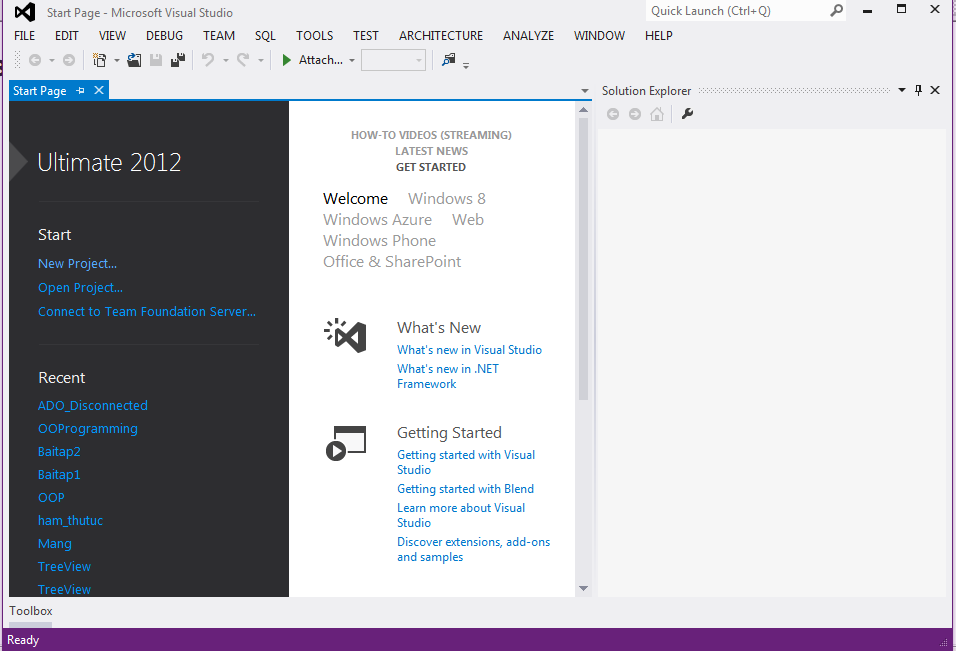Click the Start Page vertical scrollbar thumb
This screenshot has height=651, width=956.
pos(583,259)
